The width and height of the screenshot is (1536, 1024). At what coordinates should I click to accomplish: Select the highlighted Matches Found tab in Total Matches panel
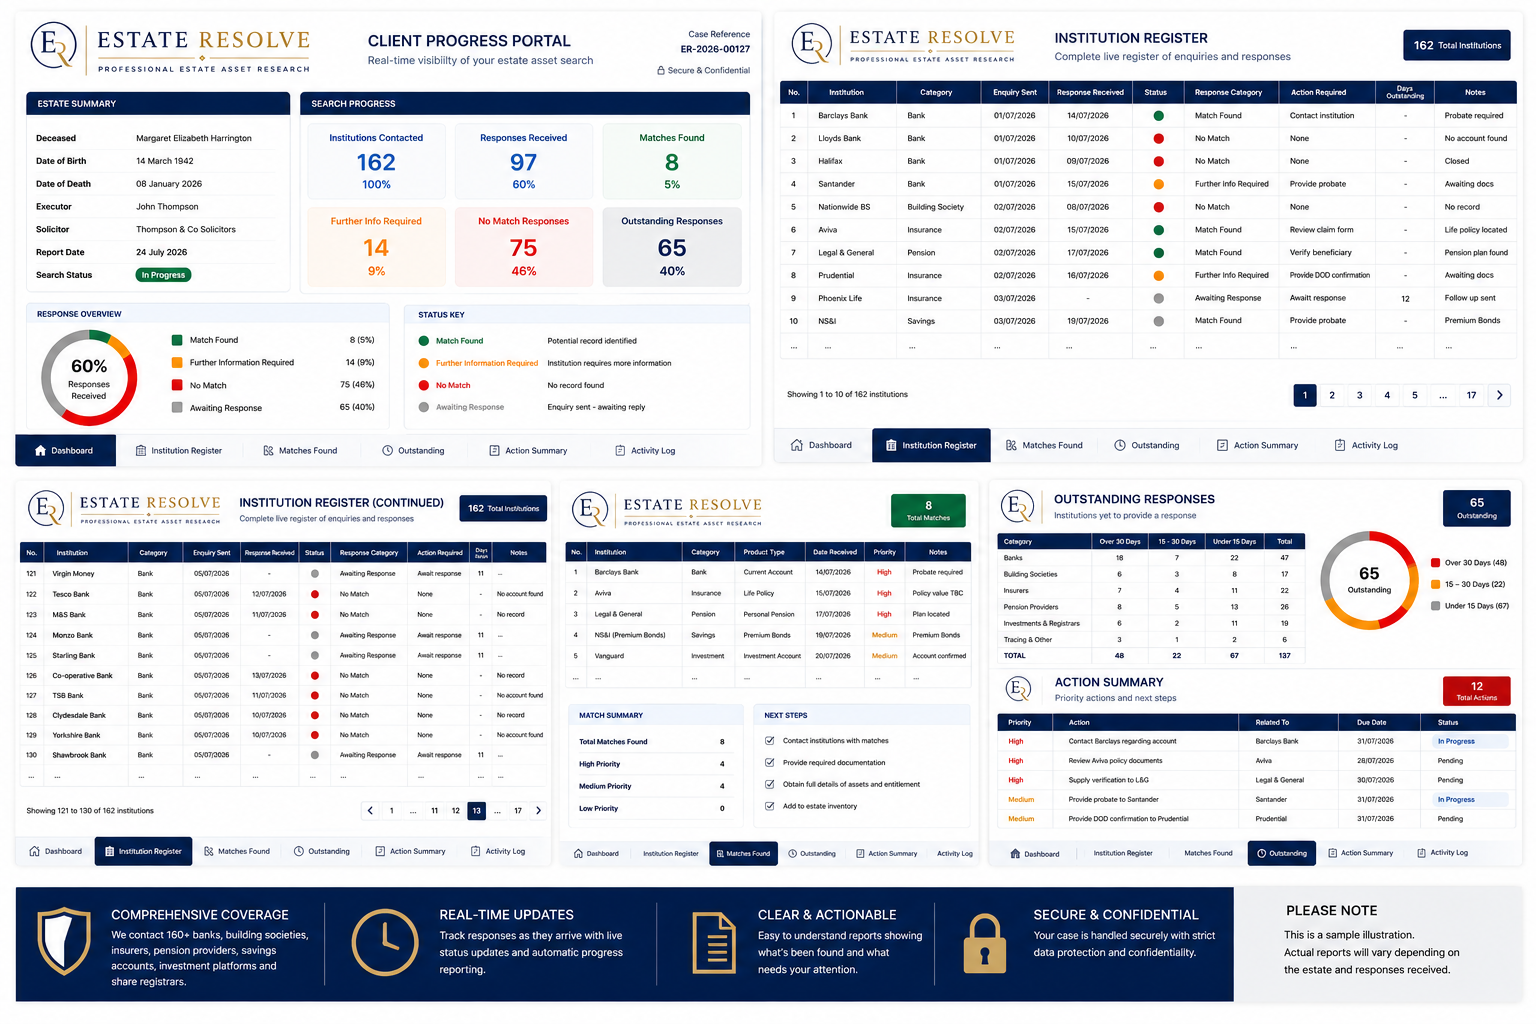coord(743,853)
